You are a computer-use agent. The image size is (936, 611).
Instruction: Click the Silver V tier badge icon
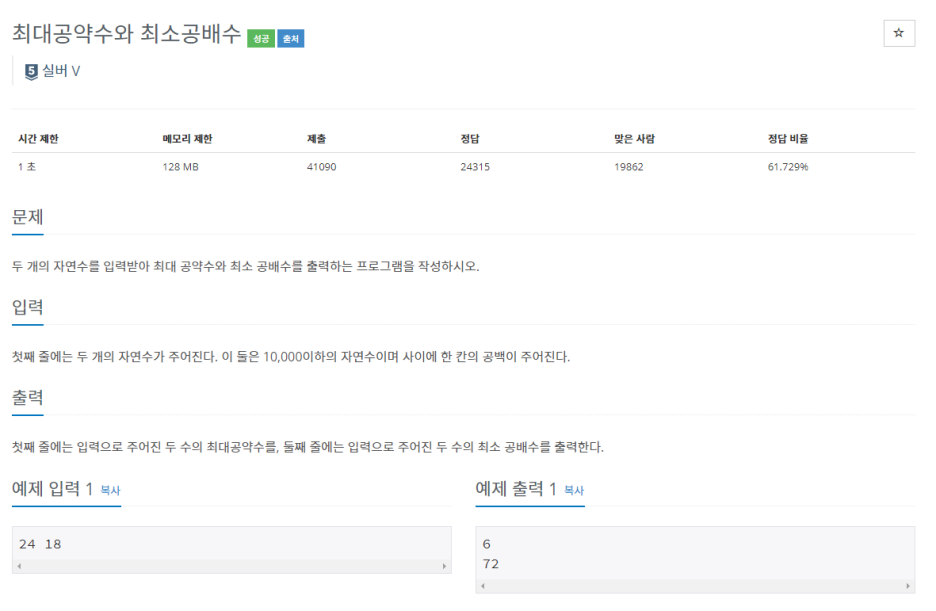[31, 72]
